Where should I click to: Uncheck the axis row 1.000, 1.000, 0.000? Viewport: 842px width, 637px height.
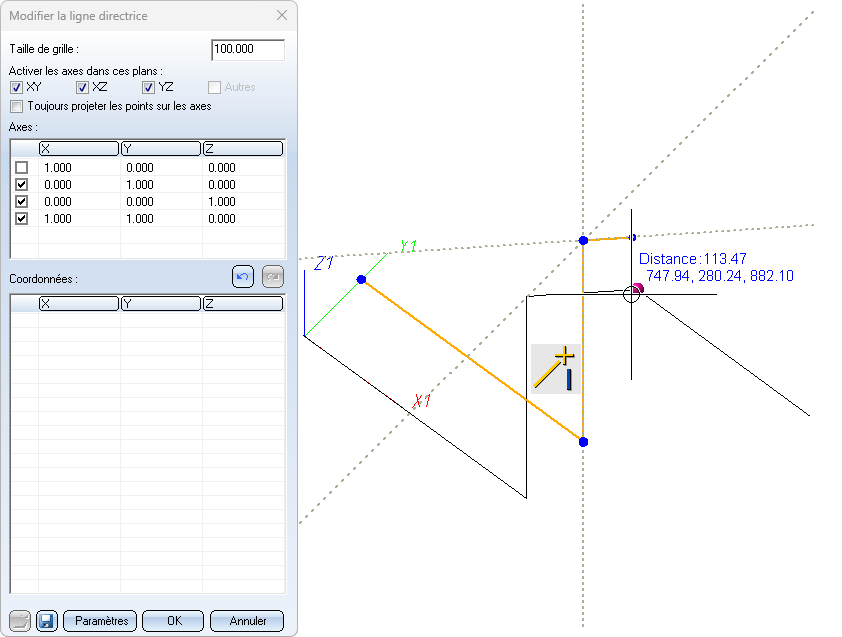[x=21, y=218]
